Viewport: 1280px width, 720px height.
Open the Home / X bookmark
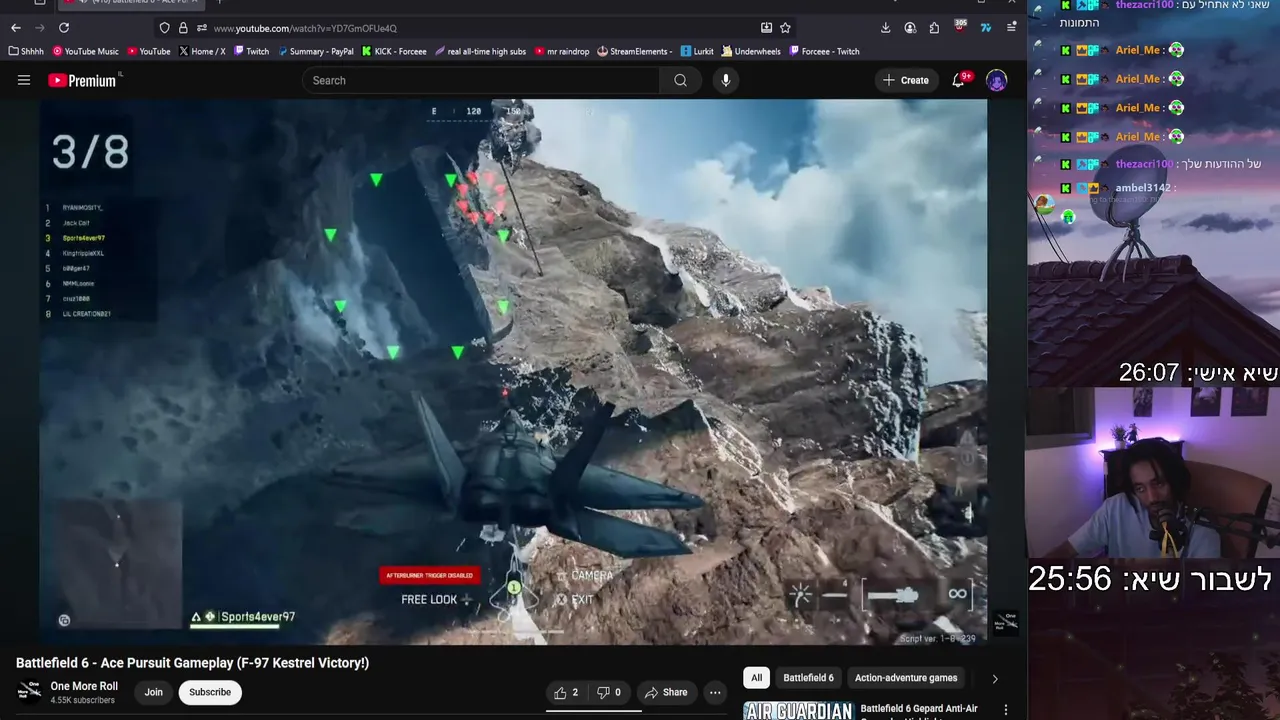tap(203, 51)
